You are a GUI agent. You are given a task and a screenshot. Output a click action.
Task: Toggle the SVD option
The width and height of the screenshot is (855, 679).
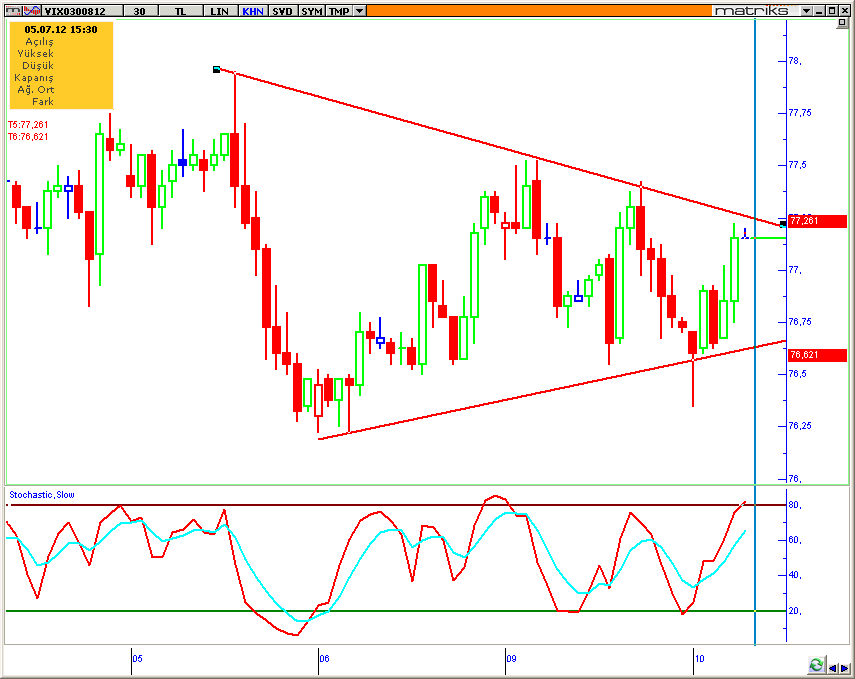point(282,11)
